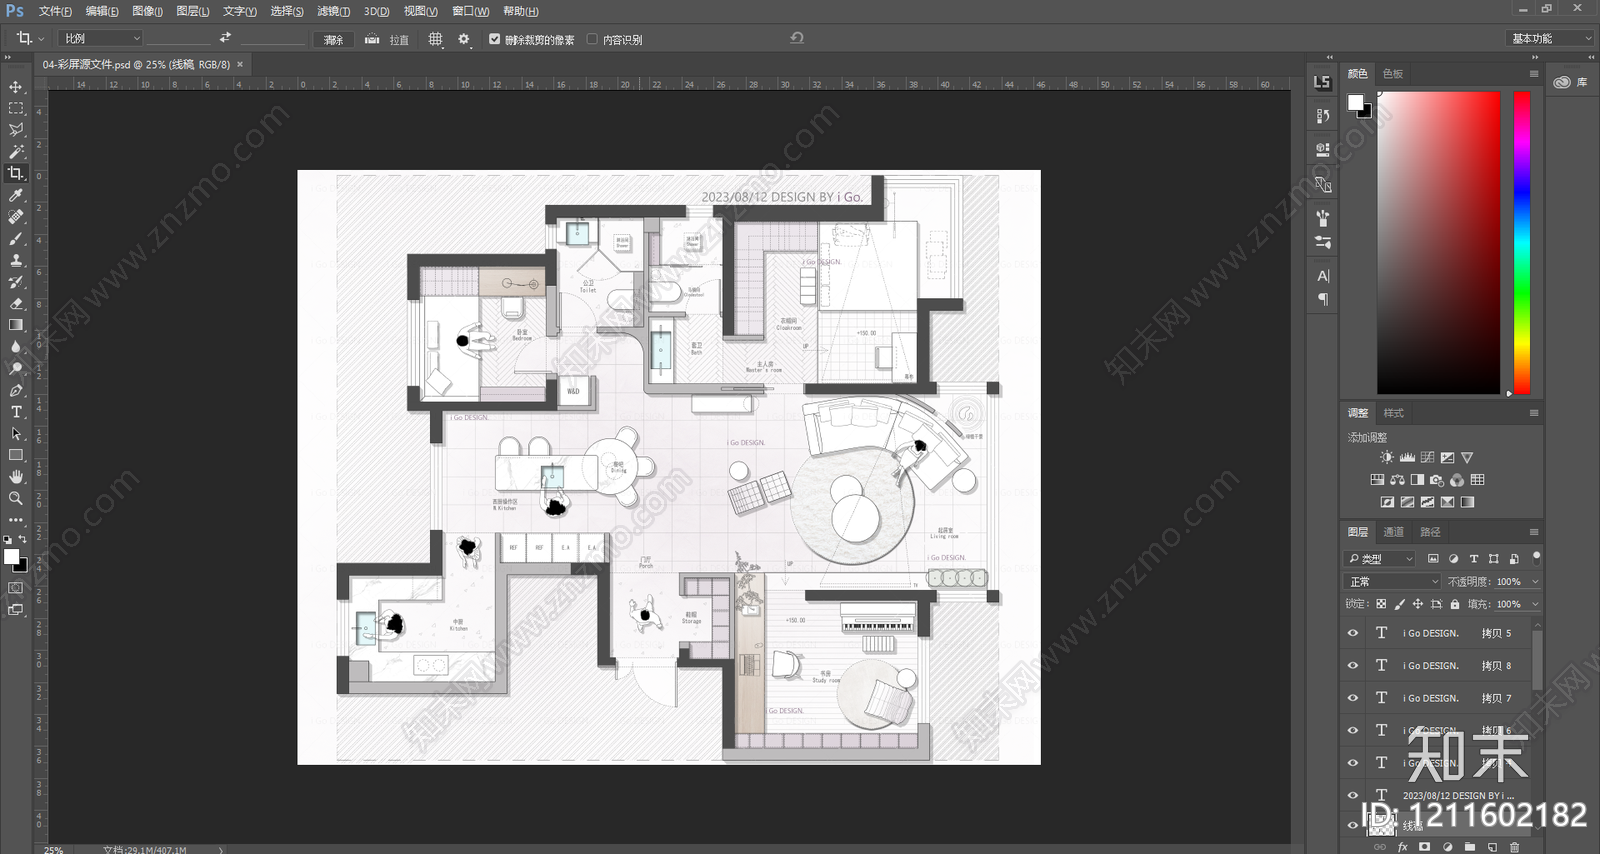Viewport: 1600px width, 854px height.
Task: Select the Clone Stamp tool
Action: click(x=16, y=261)
